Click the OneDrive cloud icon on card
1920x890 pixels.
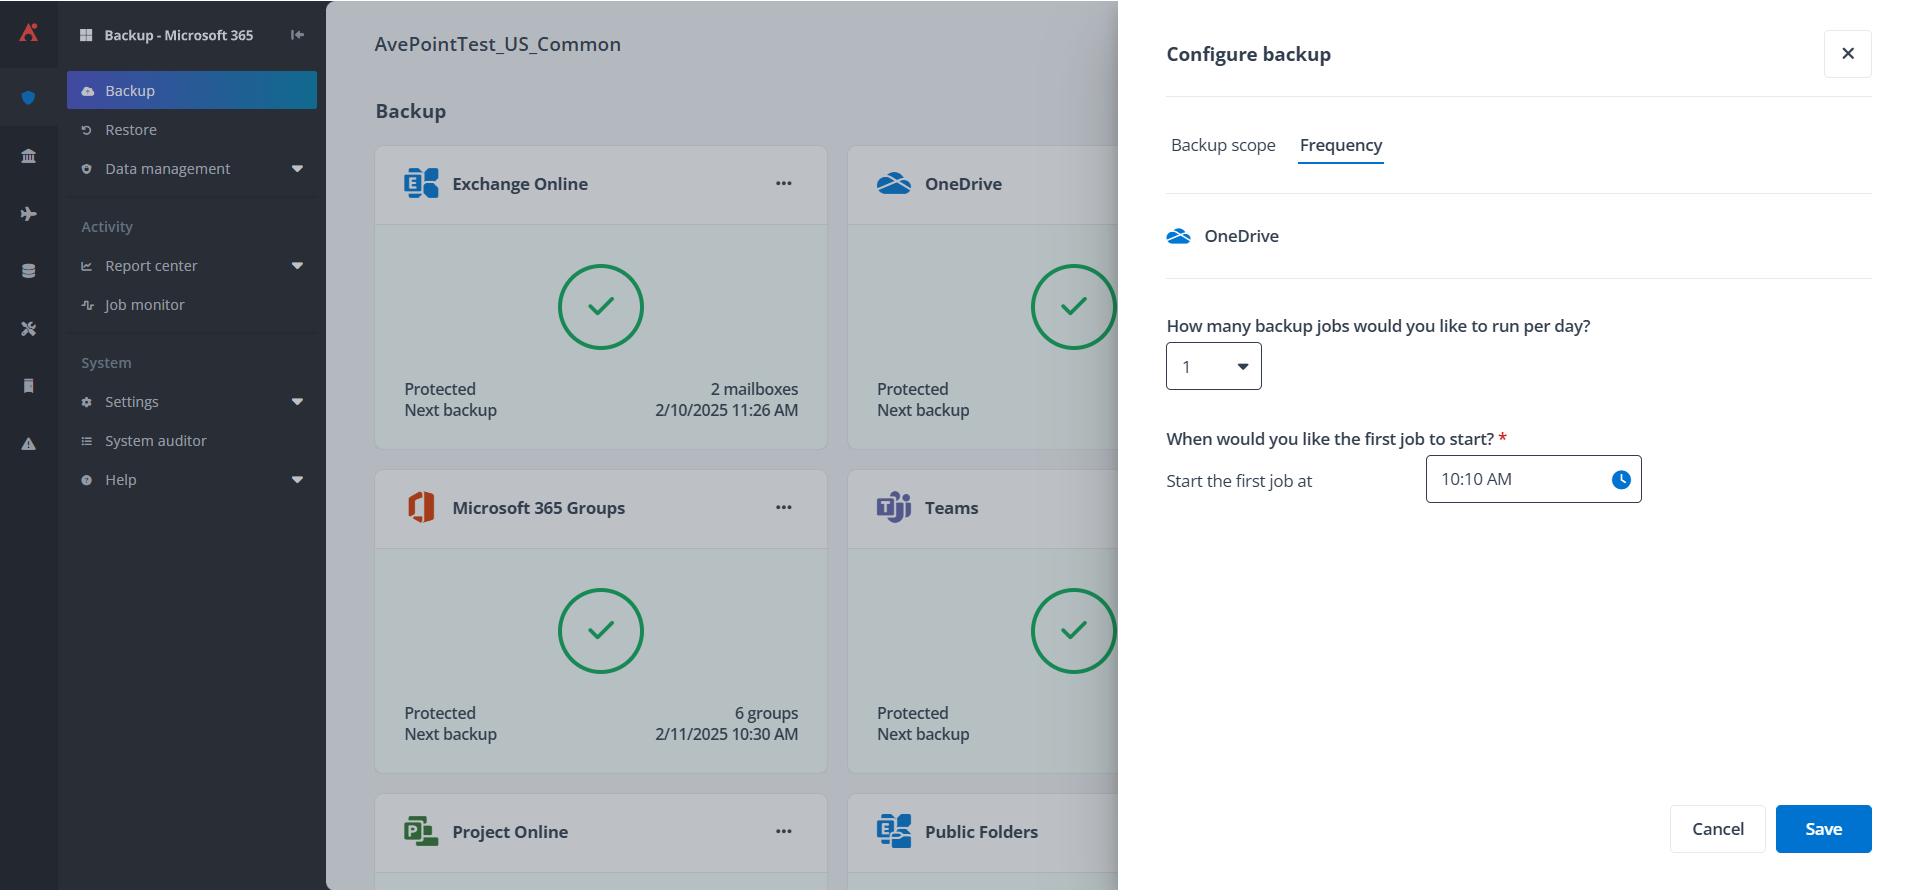click(894, 183)
